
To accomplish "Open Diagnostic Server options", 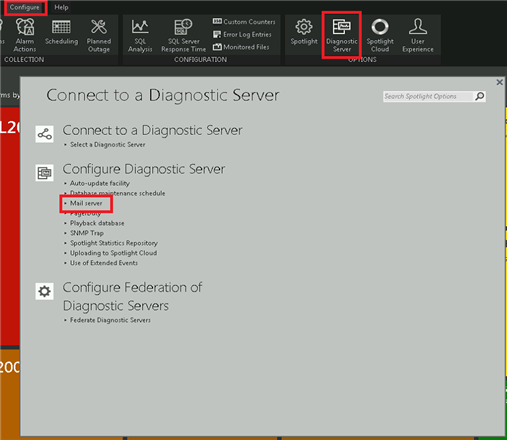I will (x=342, y=35).
